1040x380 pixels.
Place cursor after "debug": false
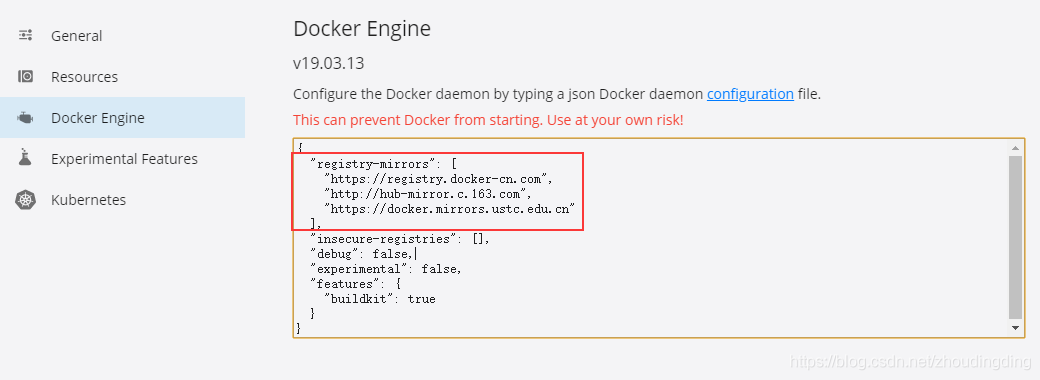(x=417, y=254)
